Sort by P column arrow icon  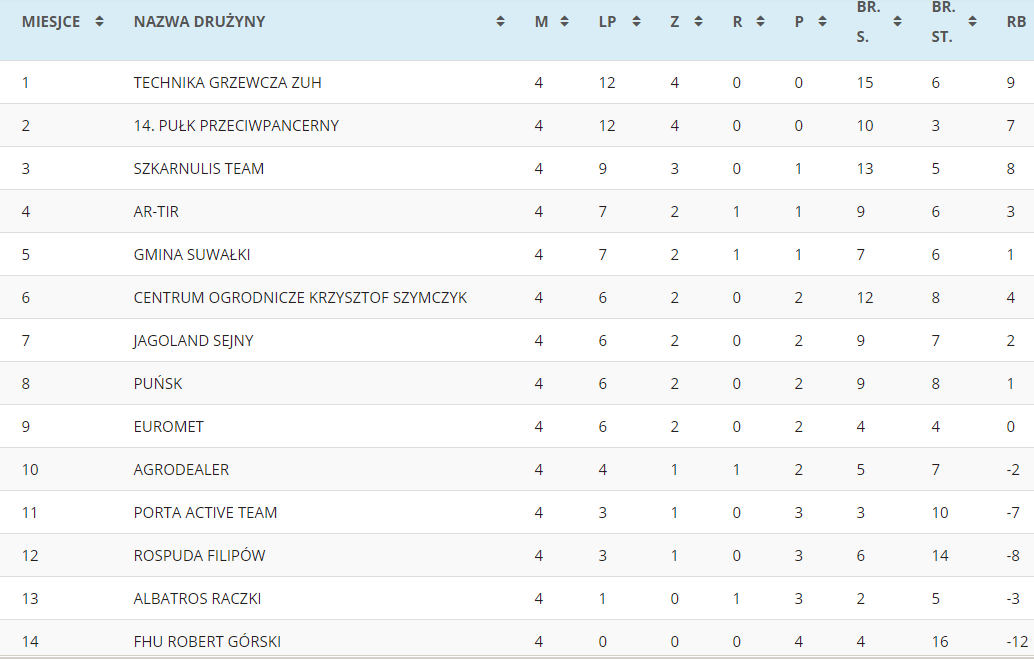[x=822, y=22]
